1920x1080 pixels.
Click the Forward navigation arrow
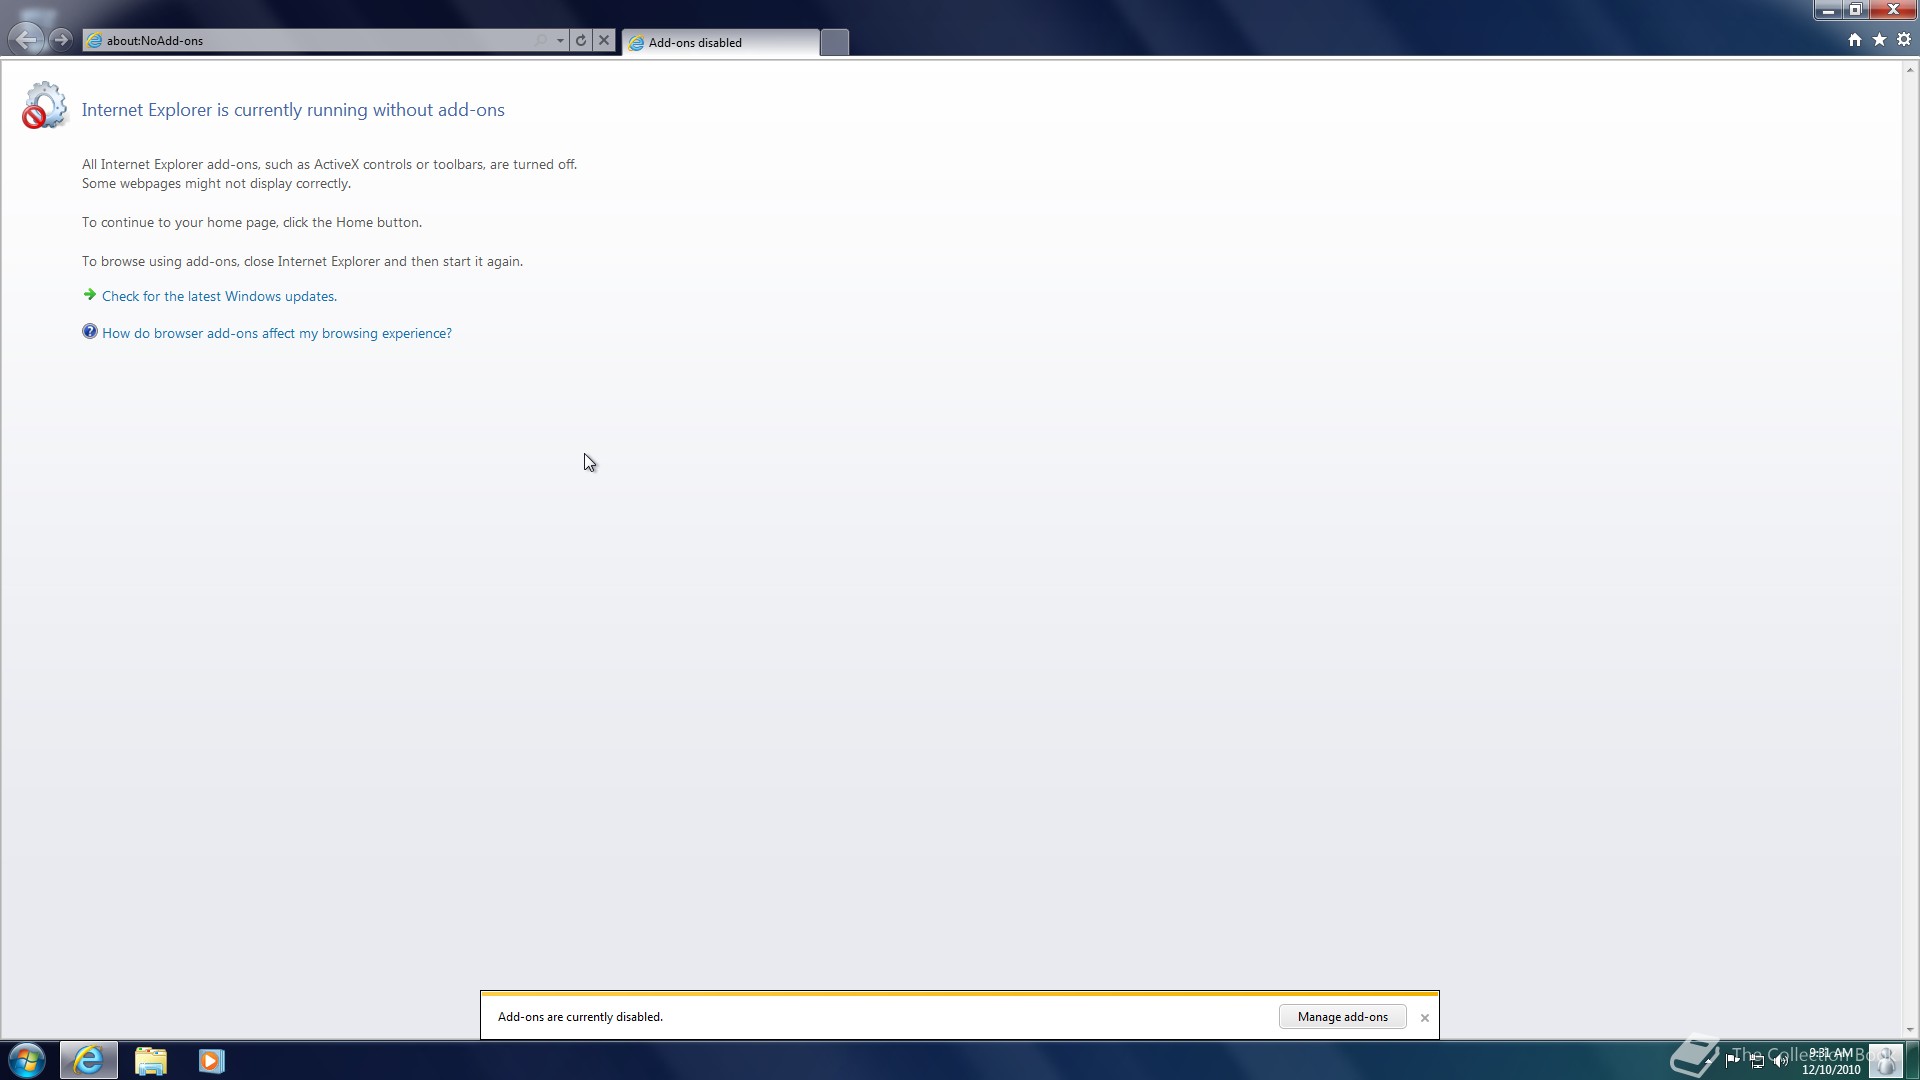coord(61,40)
